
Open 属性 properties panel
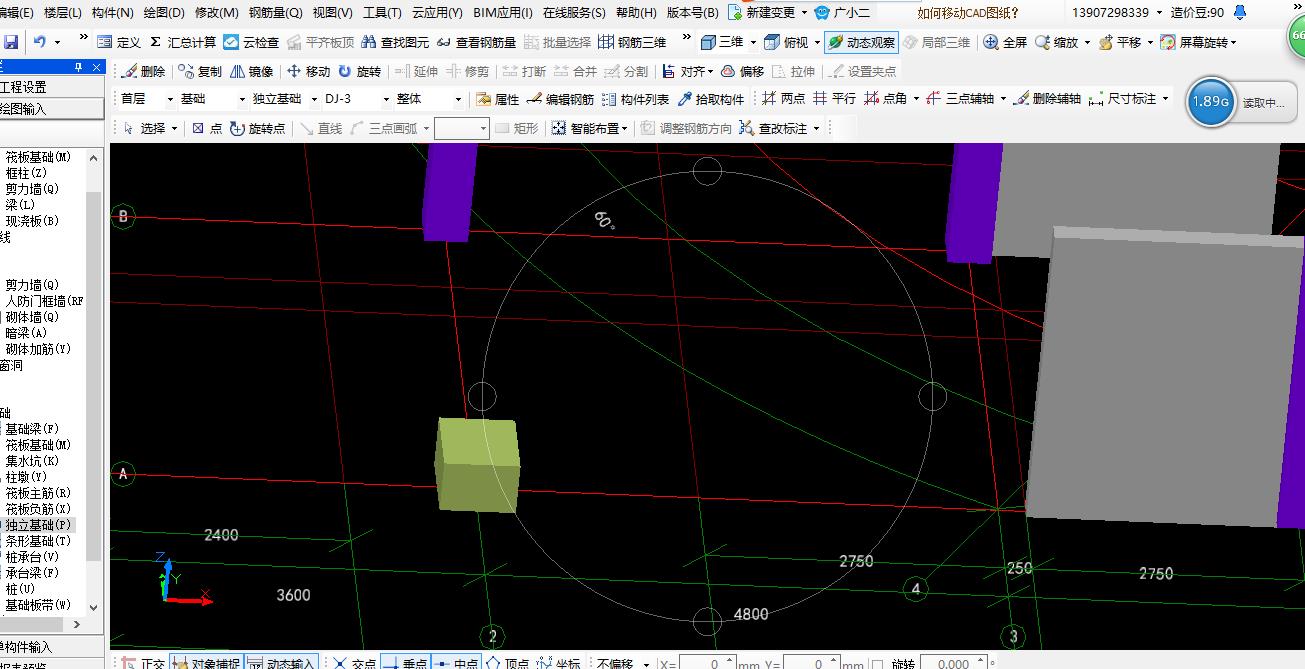point(497,99)
